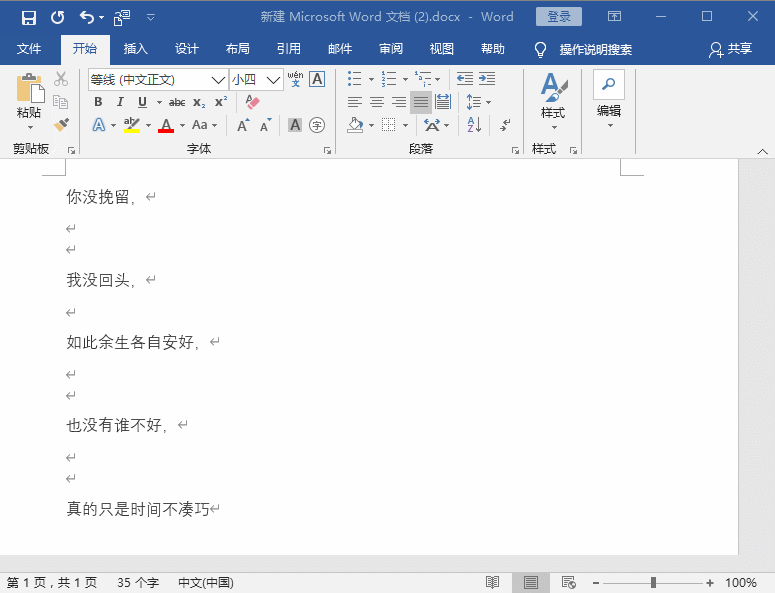The image size is (775, 593).
Task: Insert enclosed character icon
Action: tap(317, 125)
